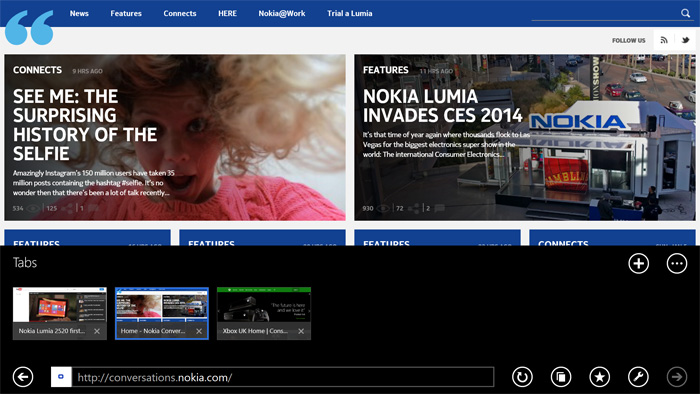This screenshot has width=700, height=394.
Task: Click the search magnifier icon
Action: coord(685,13)
